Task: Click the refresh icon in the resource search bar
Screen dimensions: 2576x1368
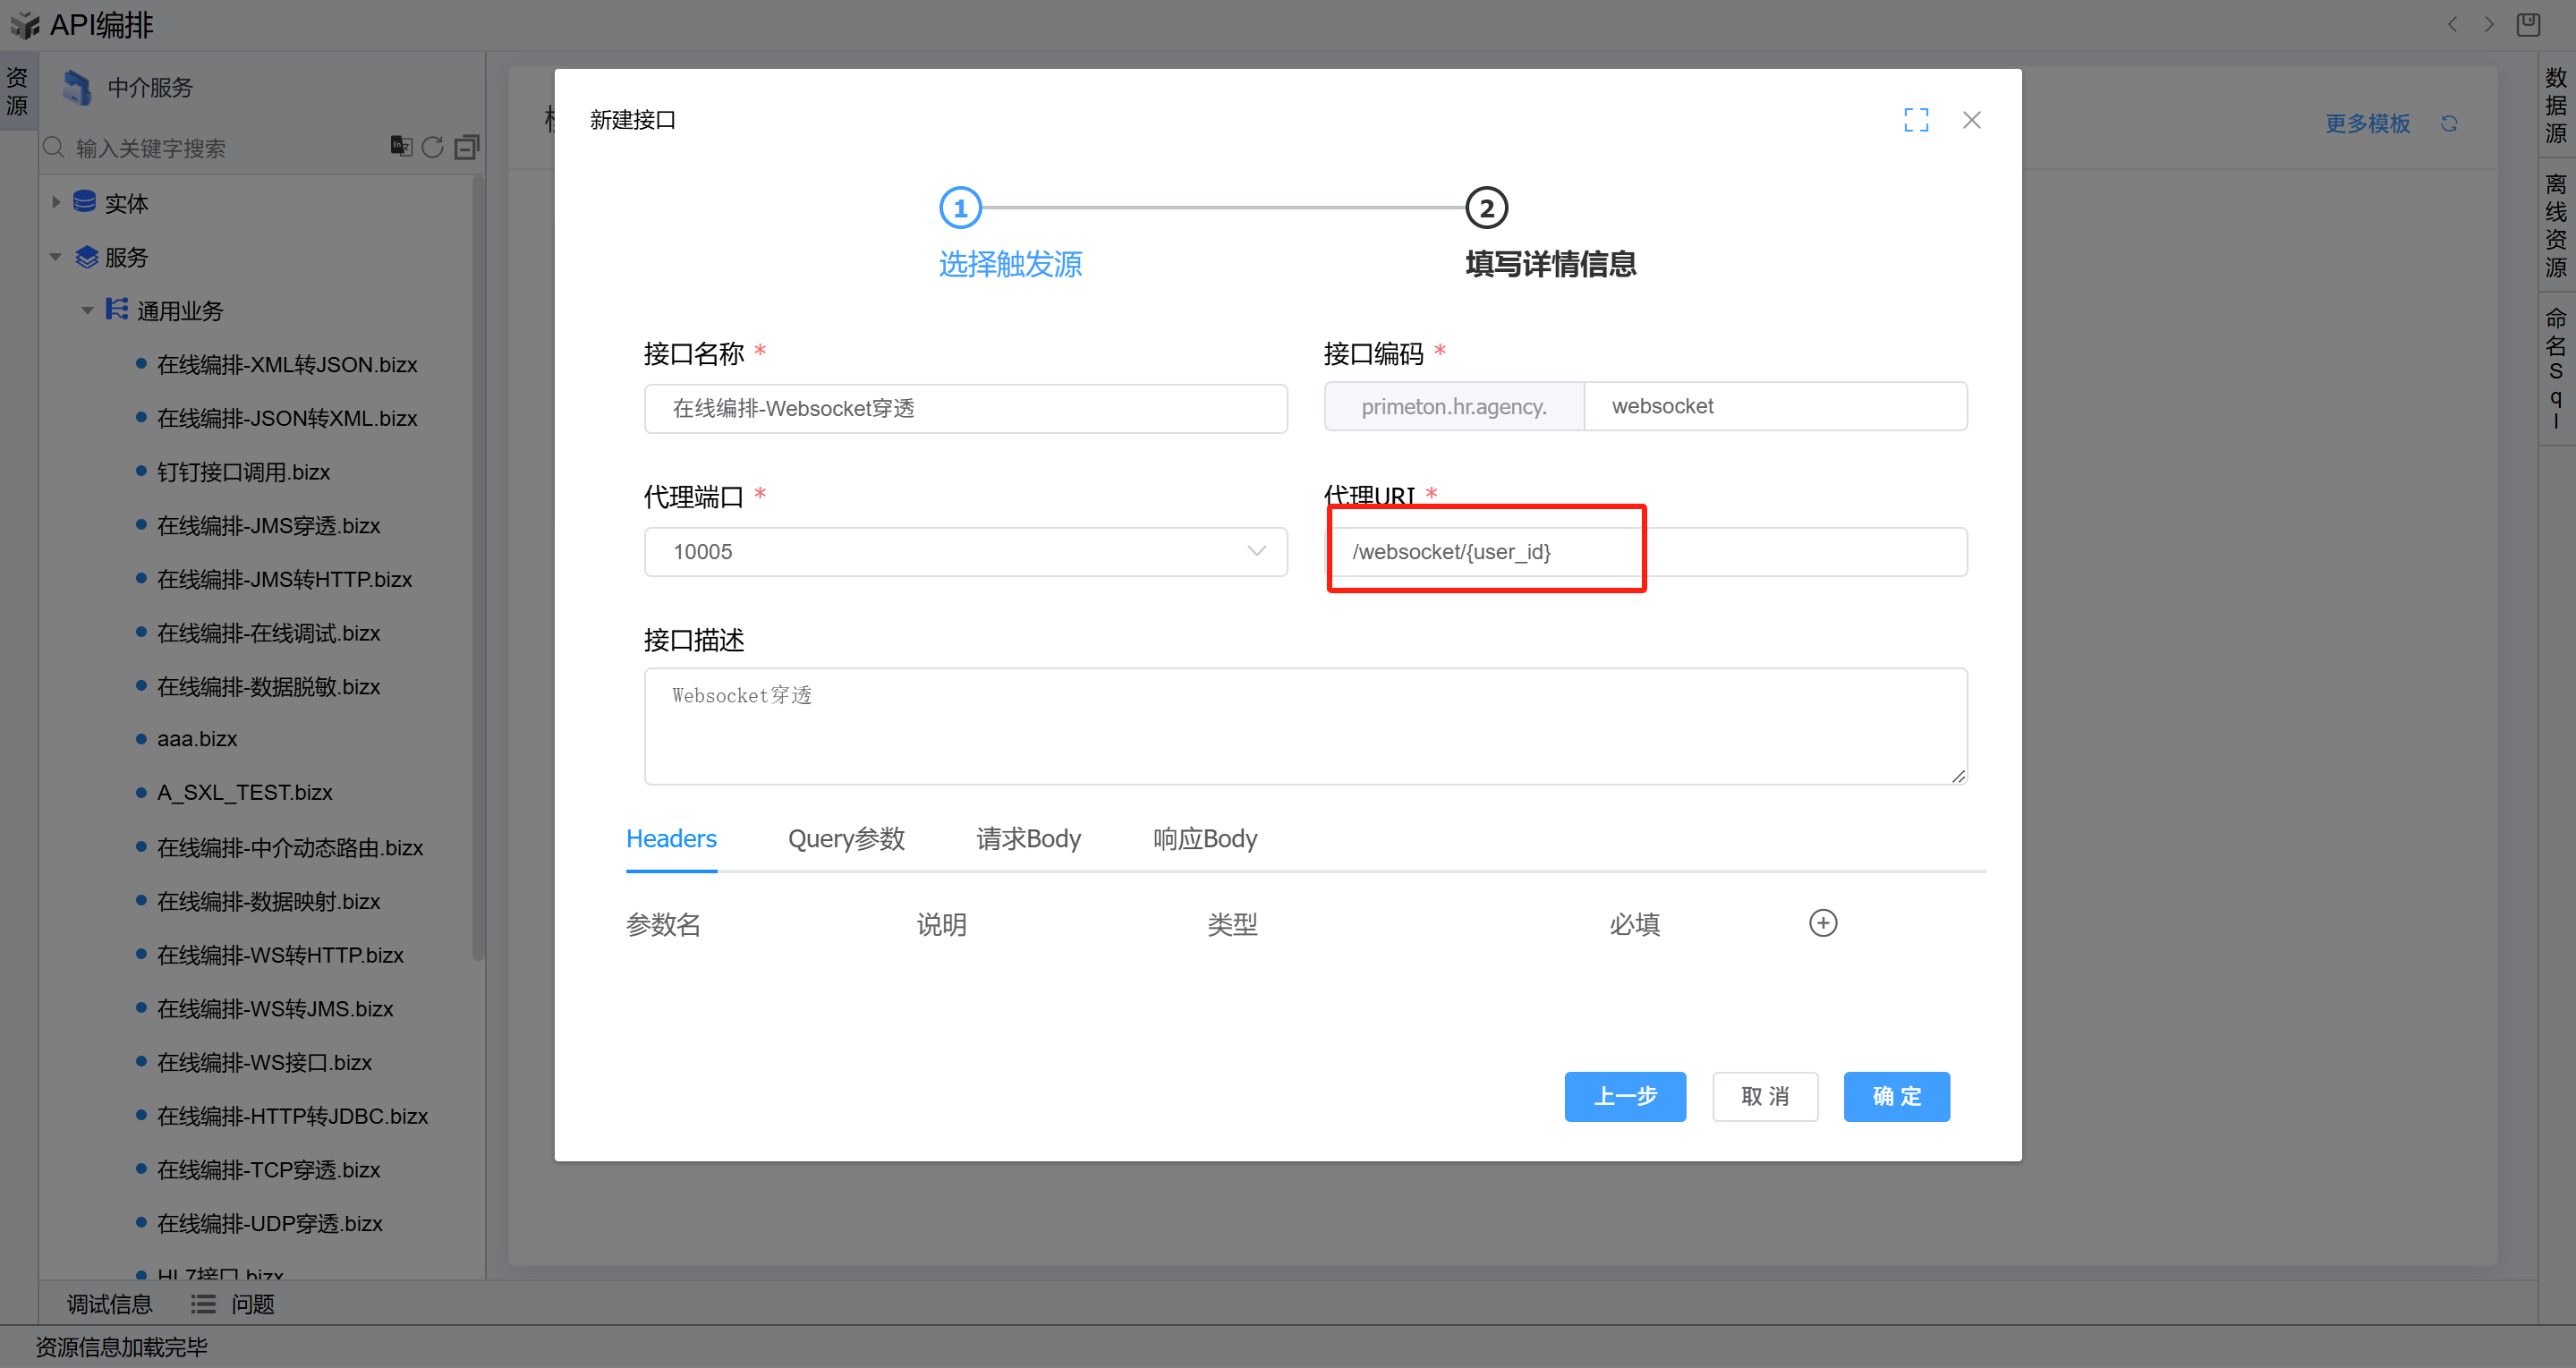Action: [x=432, y=148]
